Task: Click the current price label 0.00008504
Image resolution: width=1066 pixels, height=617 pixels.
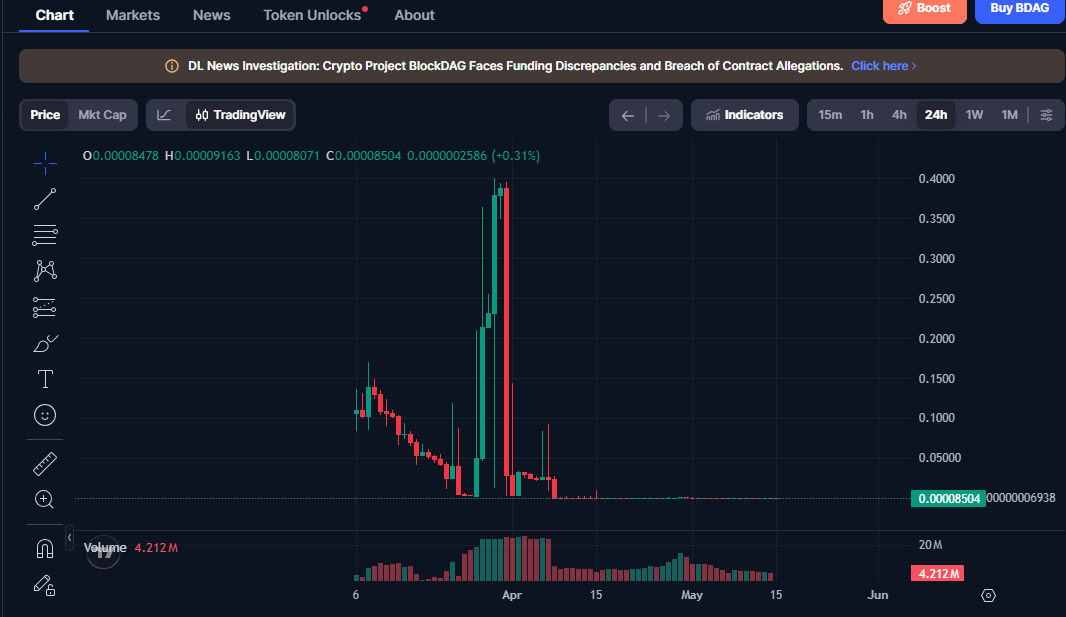Action: tap(948, 499)
